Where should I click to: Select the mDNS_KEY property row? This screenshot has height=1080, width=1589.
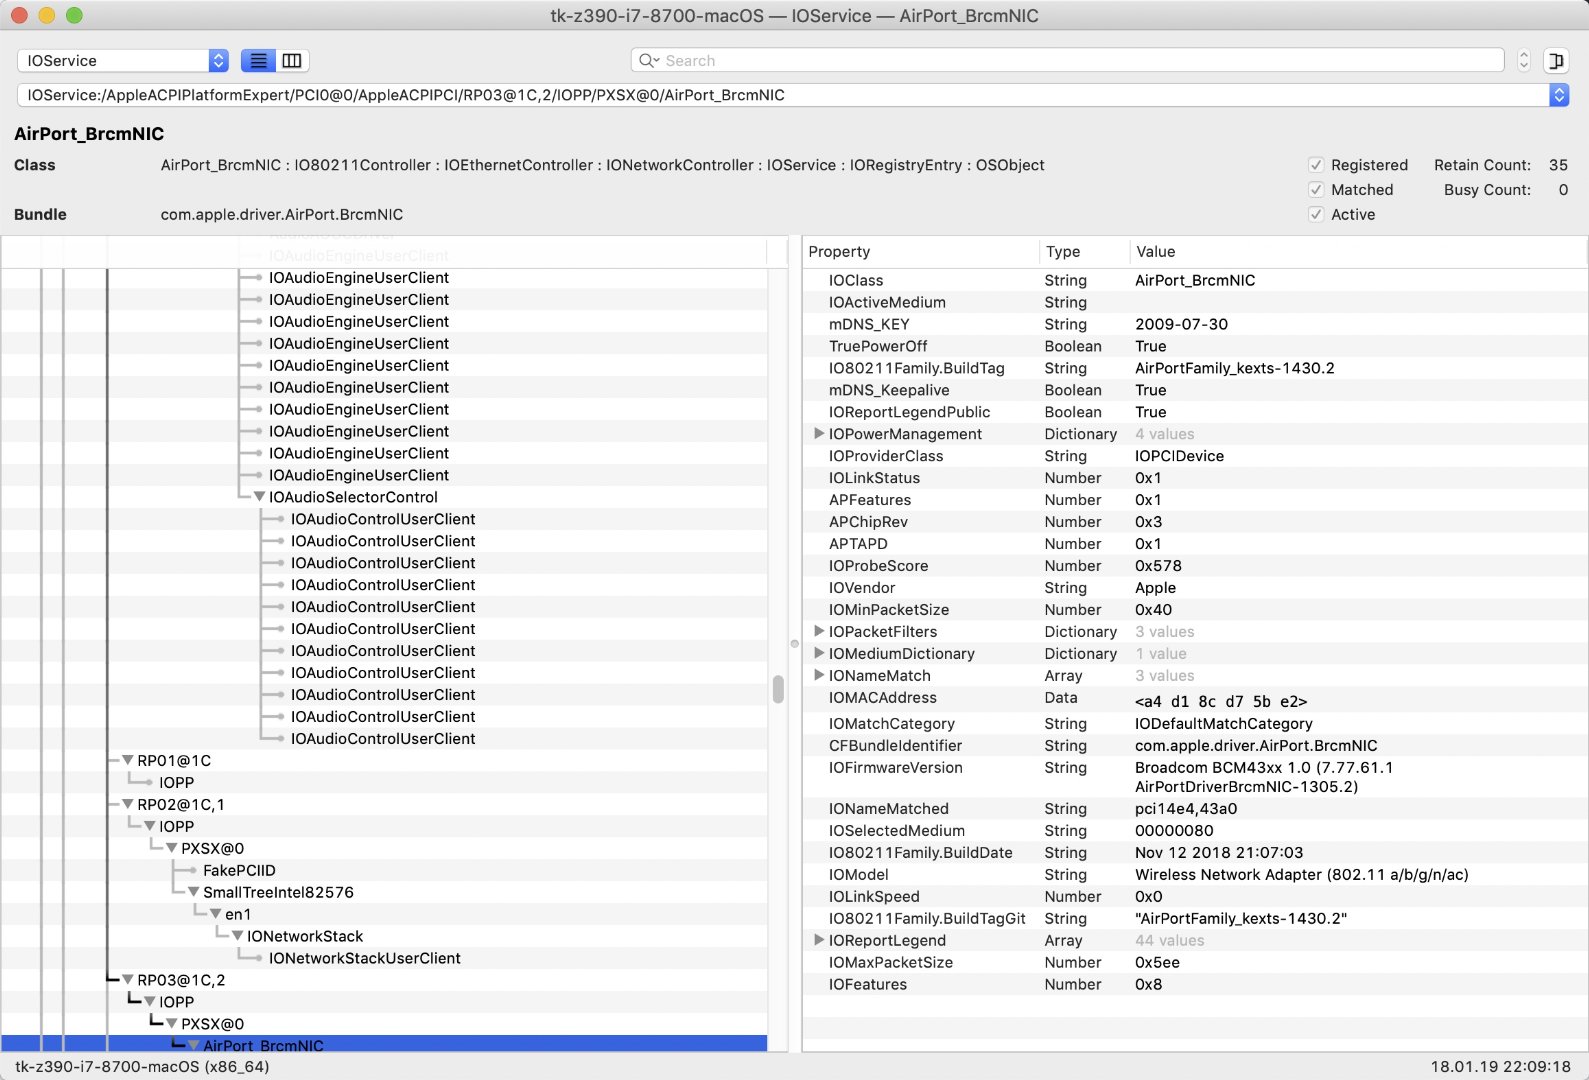click(x=1195, y=325)
